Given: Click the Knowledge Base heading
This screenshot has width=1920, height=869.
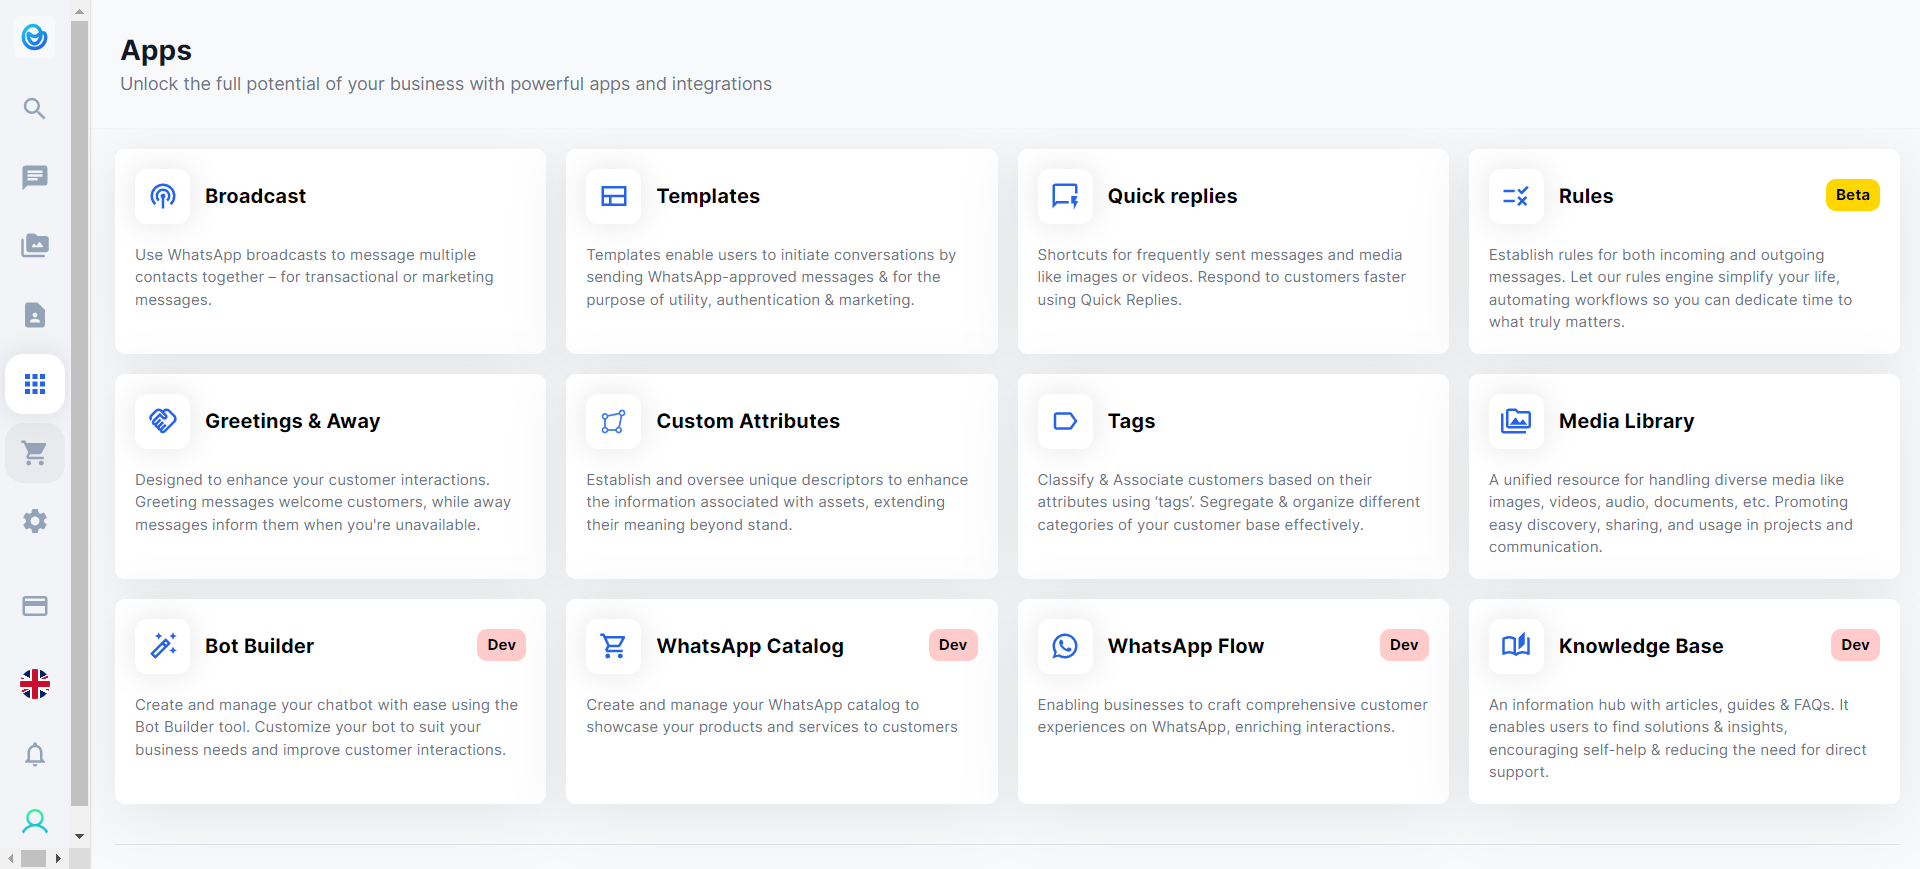Looking at the screenshot, I should (x=1640, y=646).
